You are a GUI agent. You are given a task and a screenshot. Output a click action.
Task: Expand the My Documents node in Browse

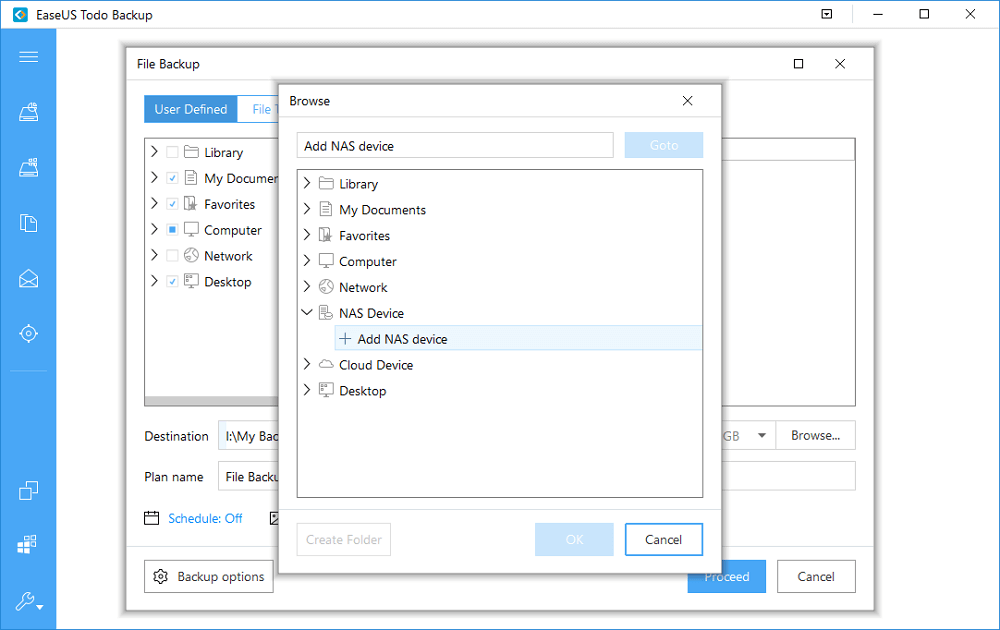point(307,209)
